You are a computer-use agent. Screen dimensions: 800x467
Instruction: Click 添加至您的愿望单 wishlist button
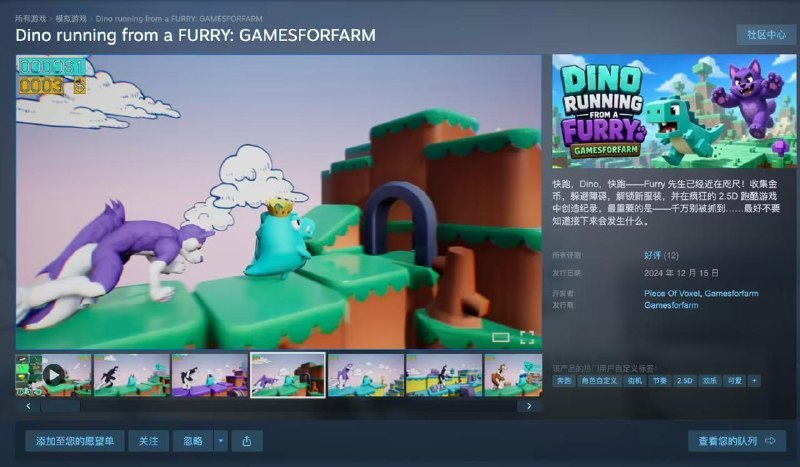click(74, 441)
